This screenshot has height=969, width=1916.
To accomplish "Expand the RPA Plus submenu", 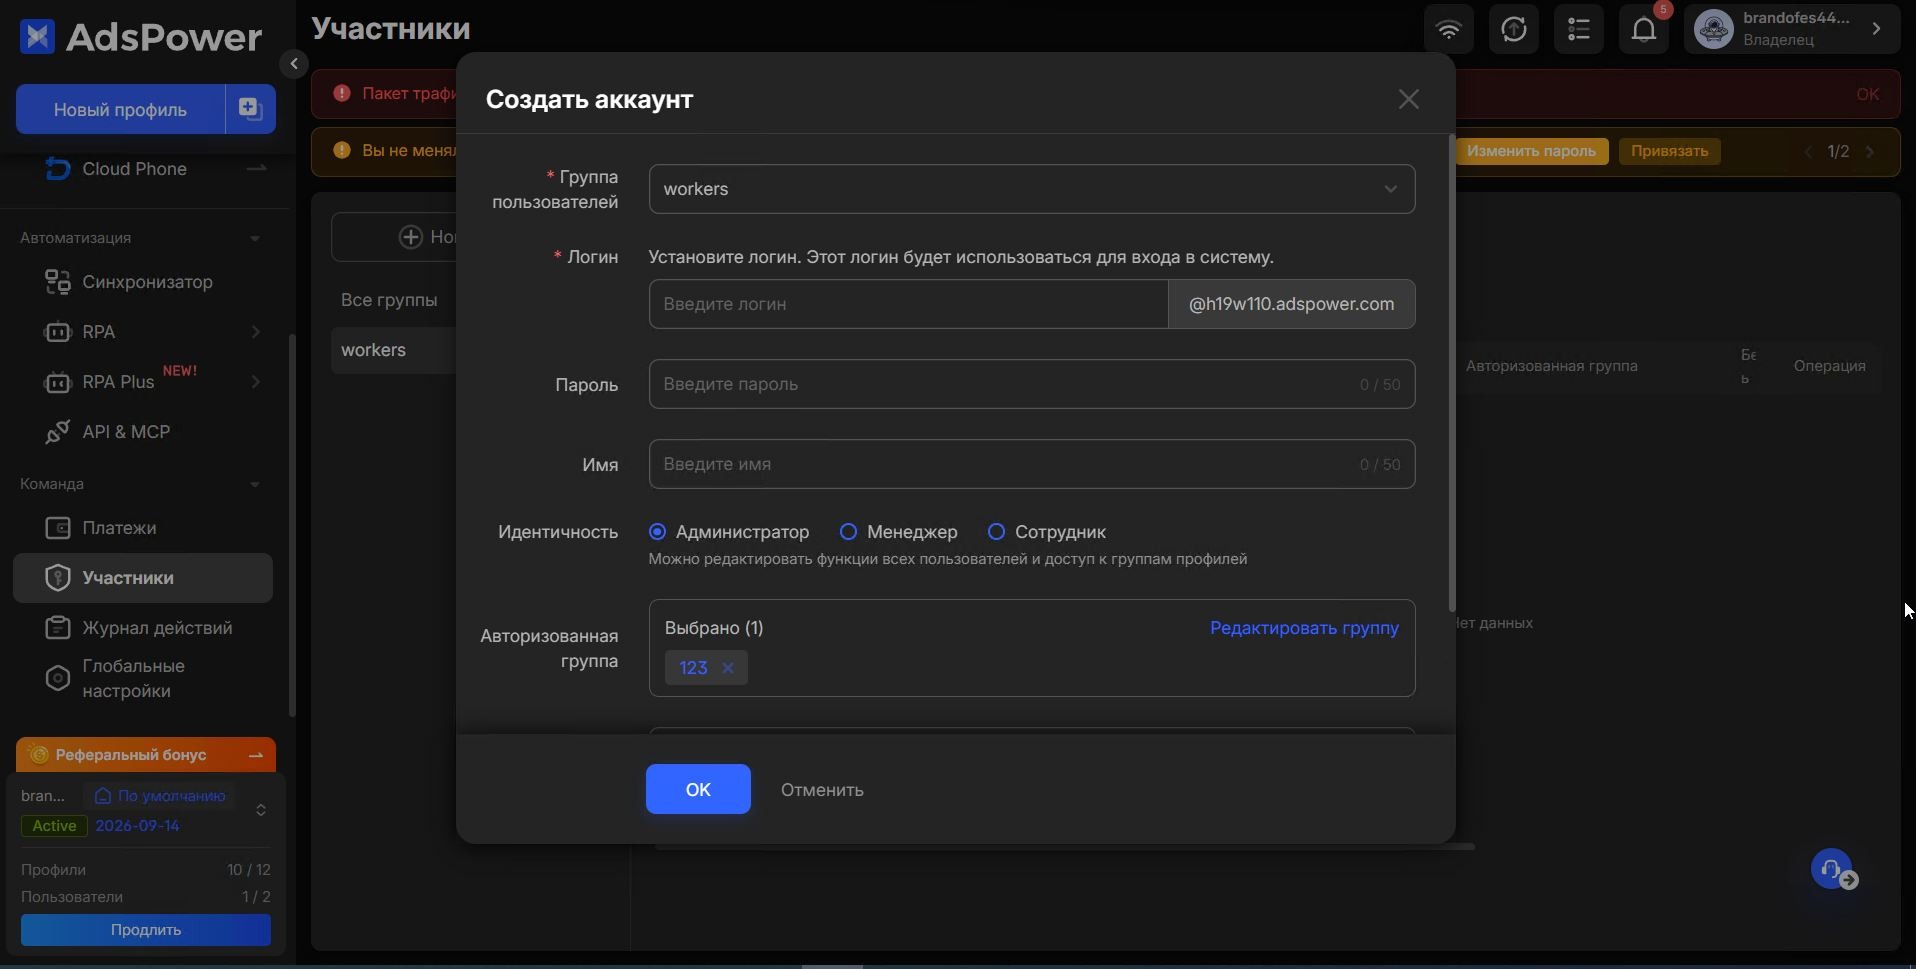I will click(x=256, y=382).
